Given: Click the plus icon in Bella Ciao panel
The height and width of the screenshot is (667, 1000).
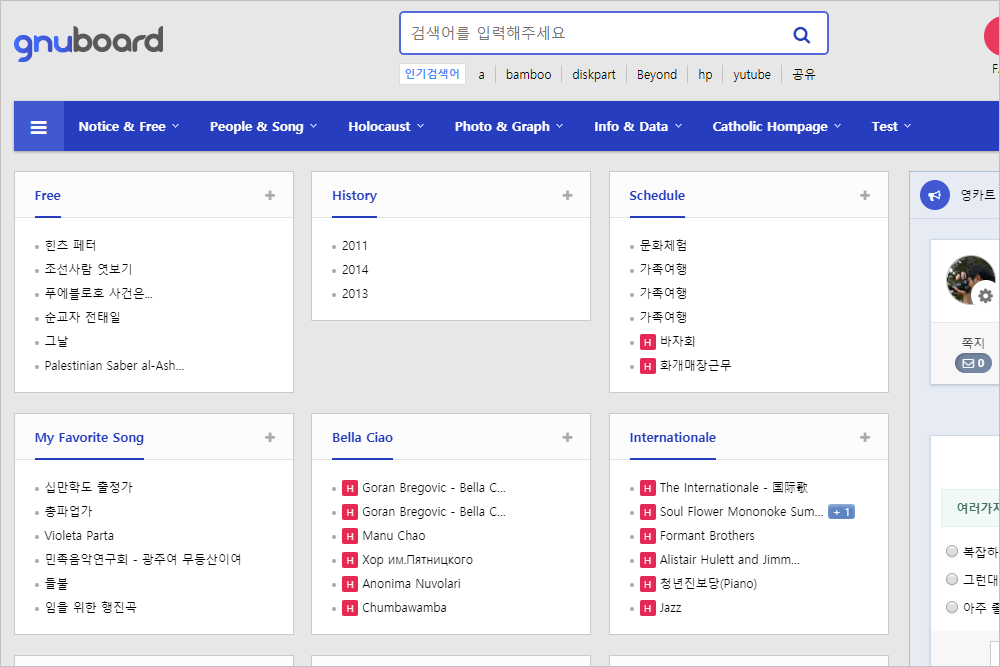Looking at the screenshot, I should [x=567, y=438].
